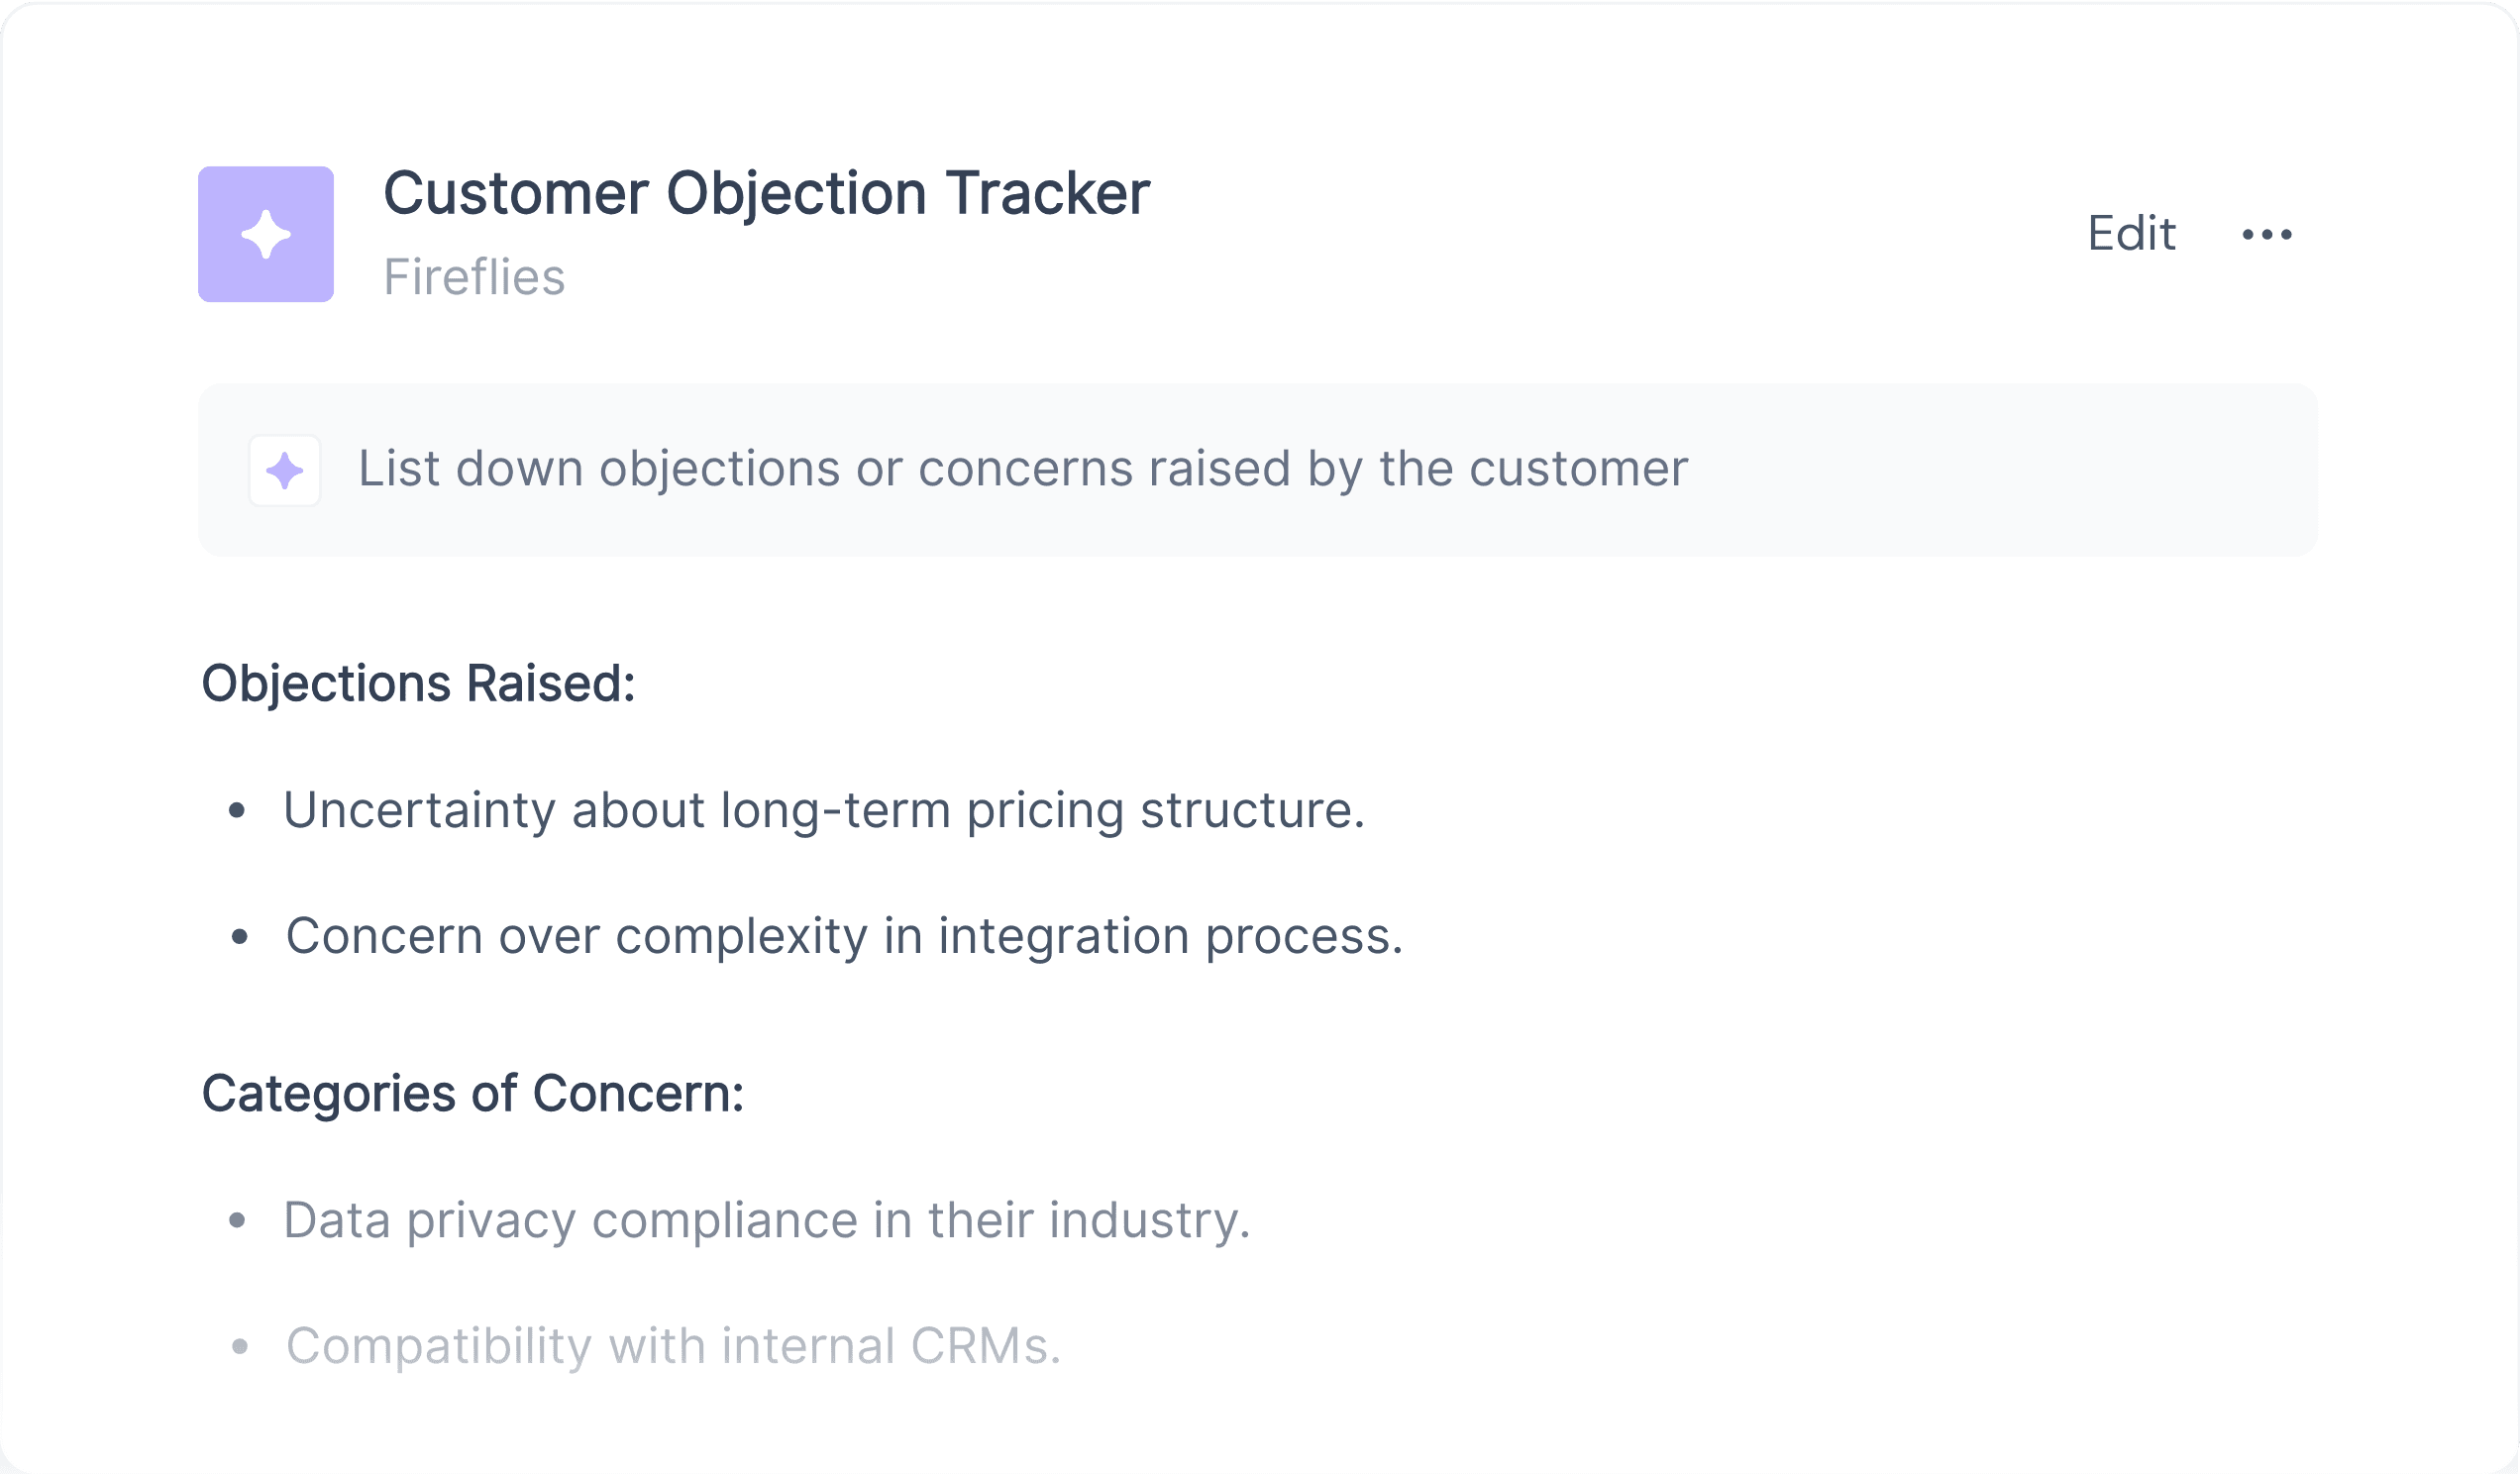The height and width of the screenshot is (1474, 2520).
Task: Select the long-term pricing structure objection
Action: (824, 810)
